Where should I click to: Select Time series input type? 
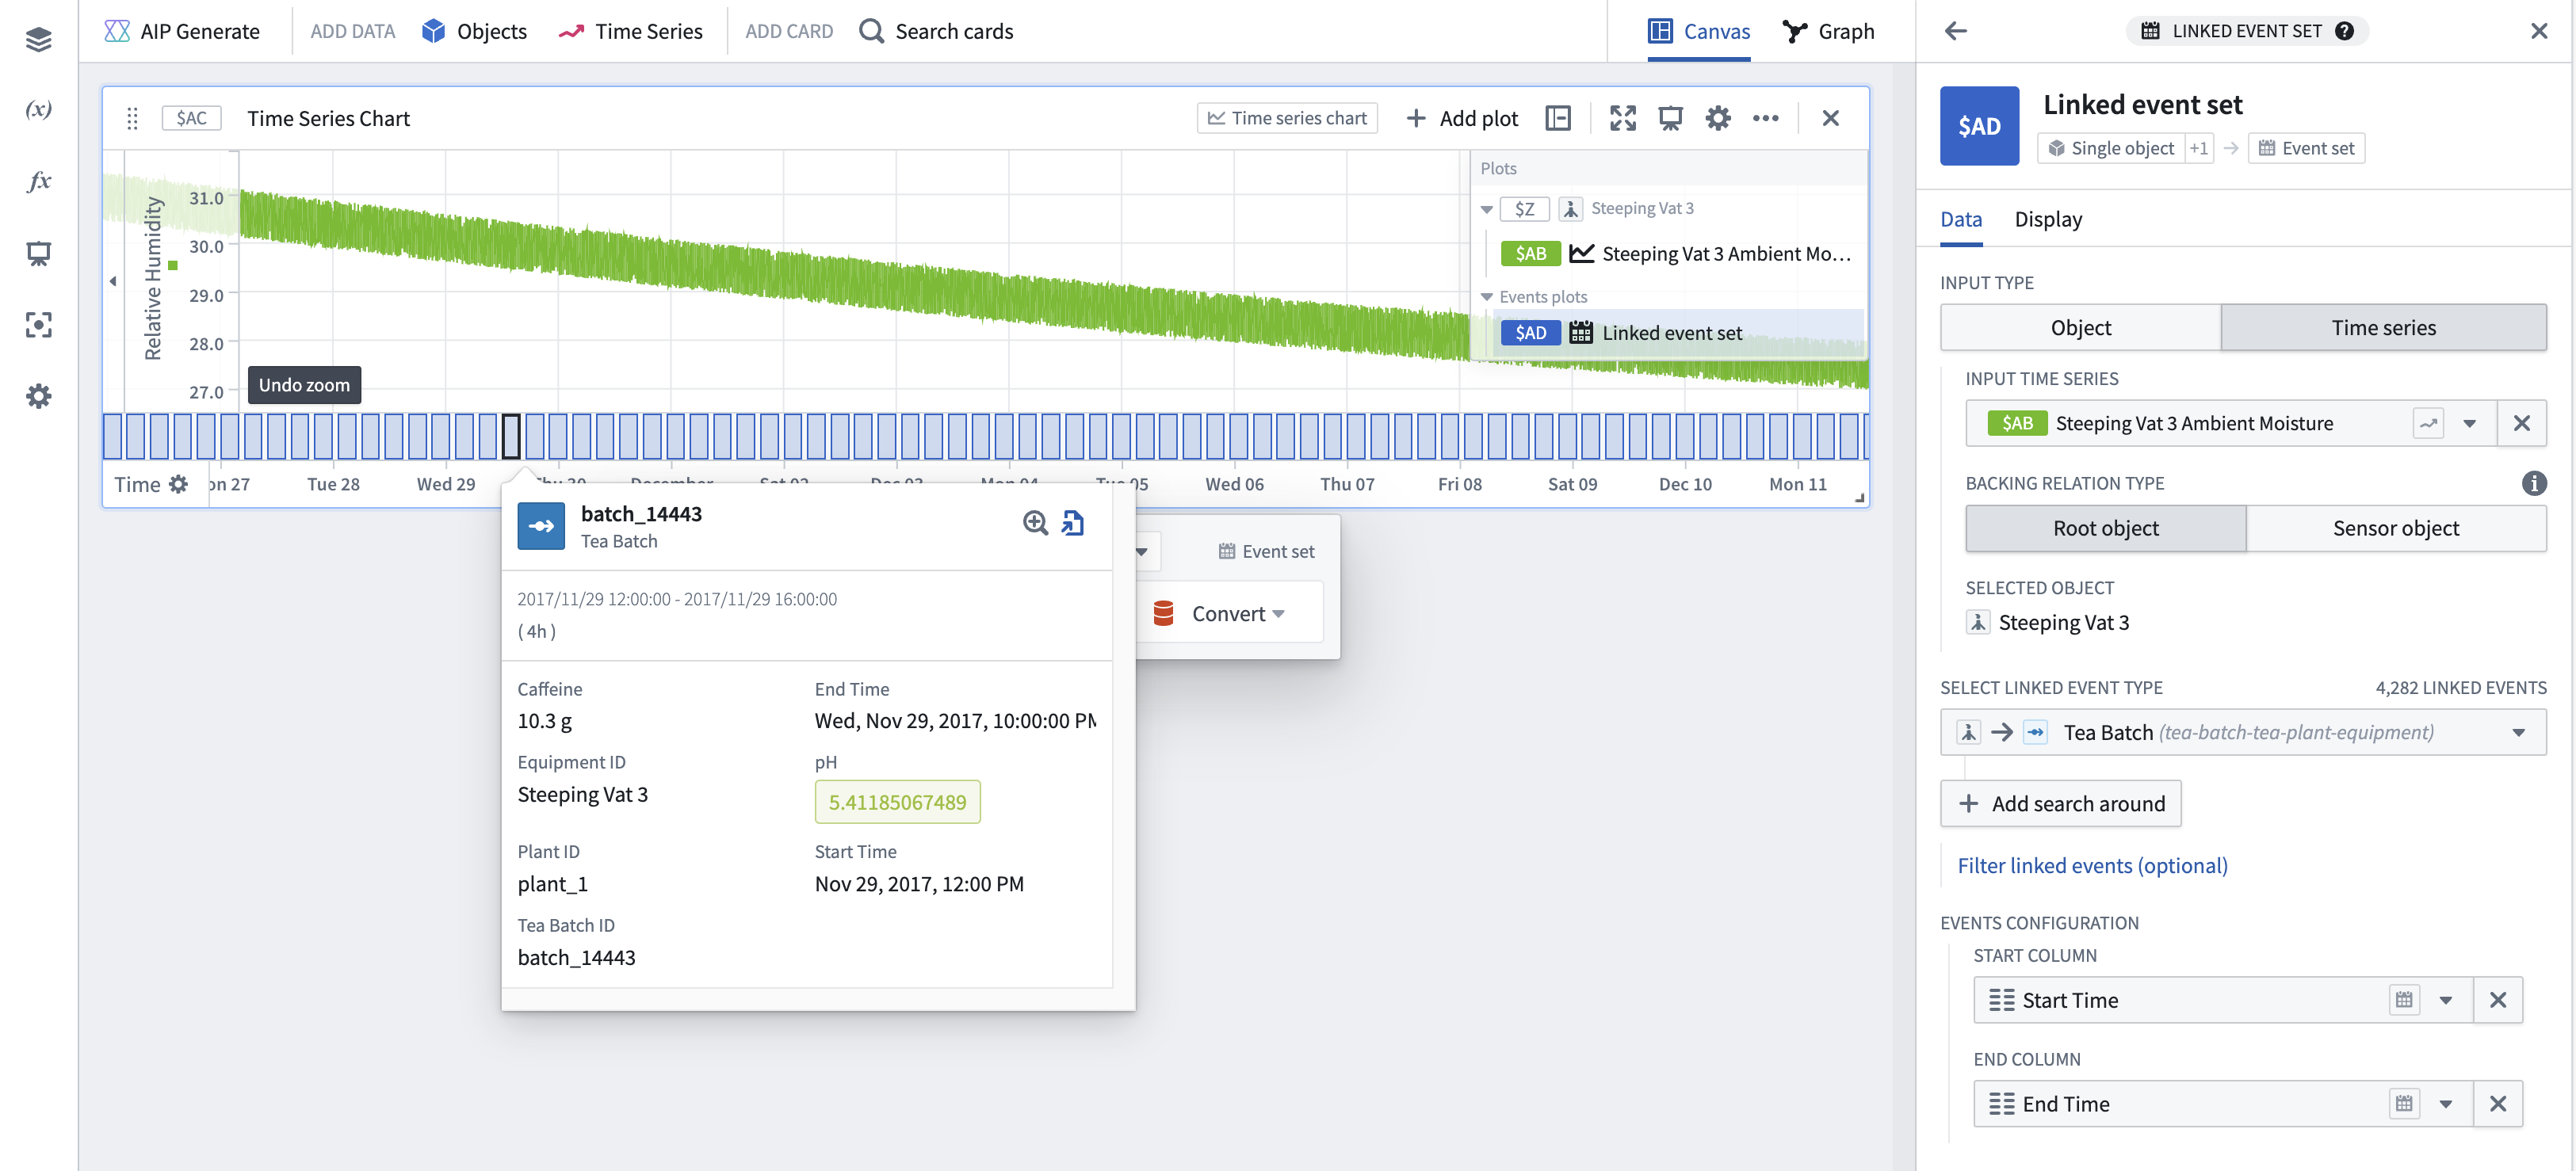click(x=2383, y=328)
